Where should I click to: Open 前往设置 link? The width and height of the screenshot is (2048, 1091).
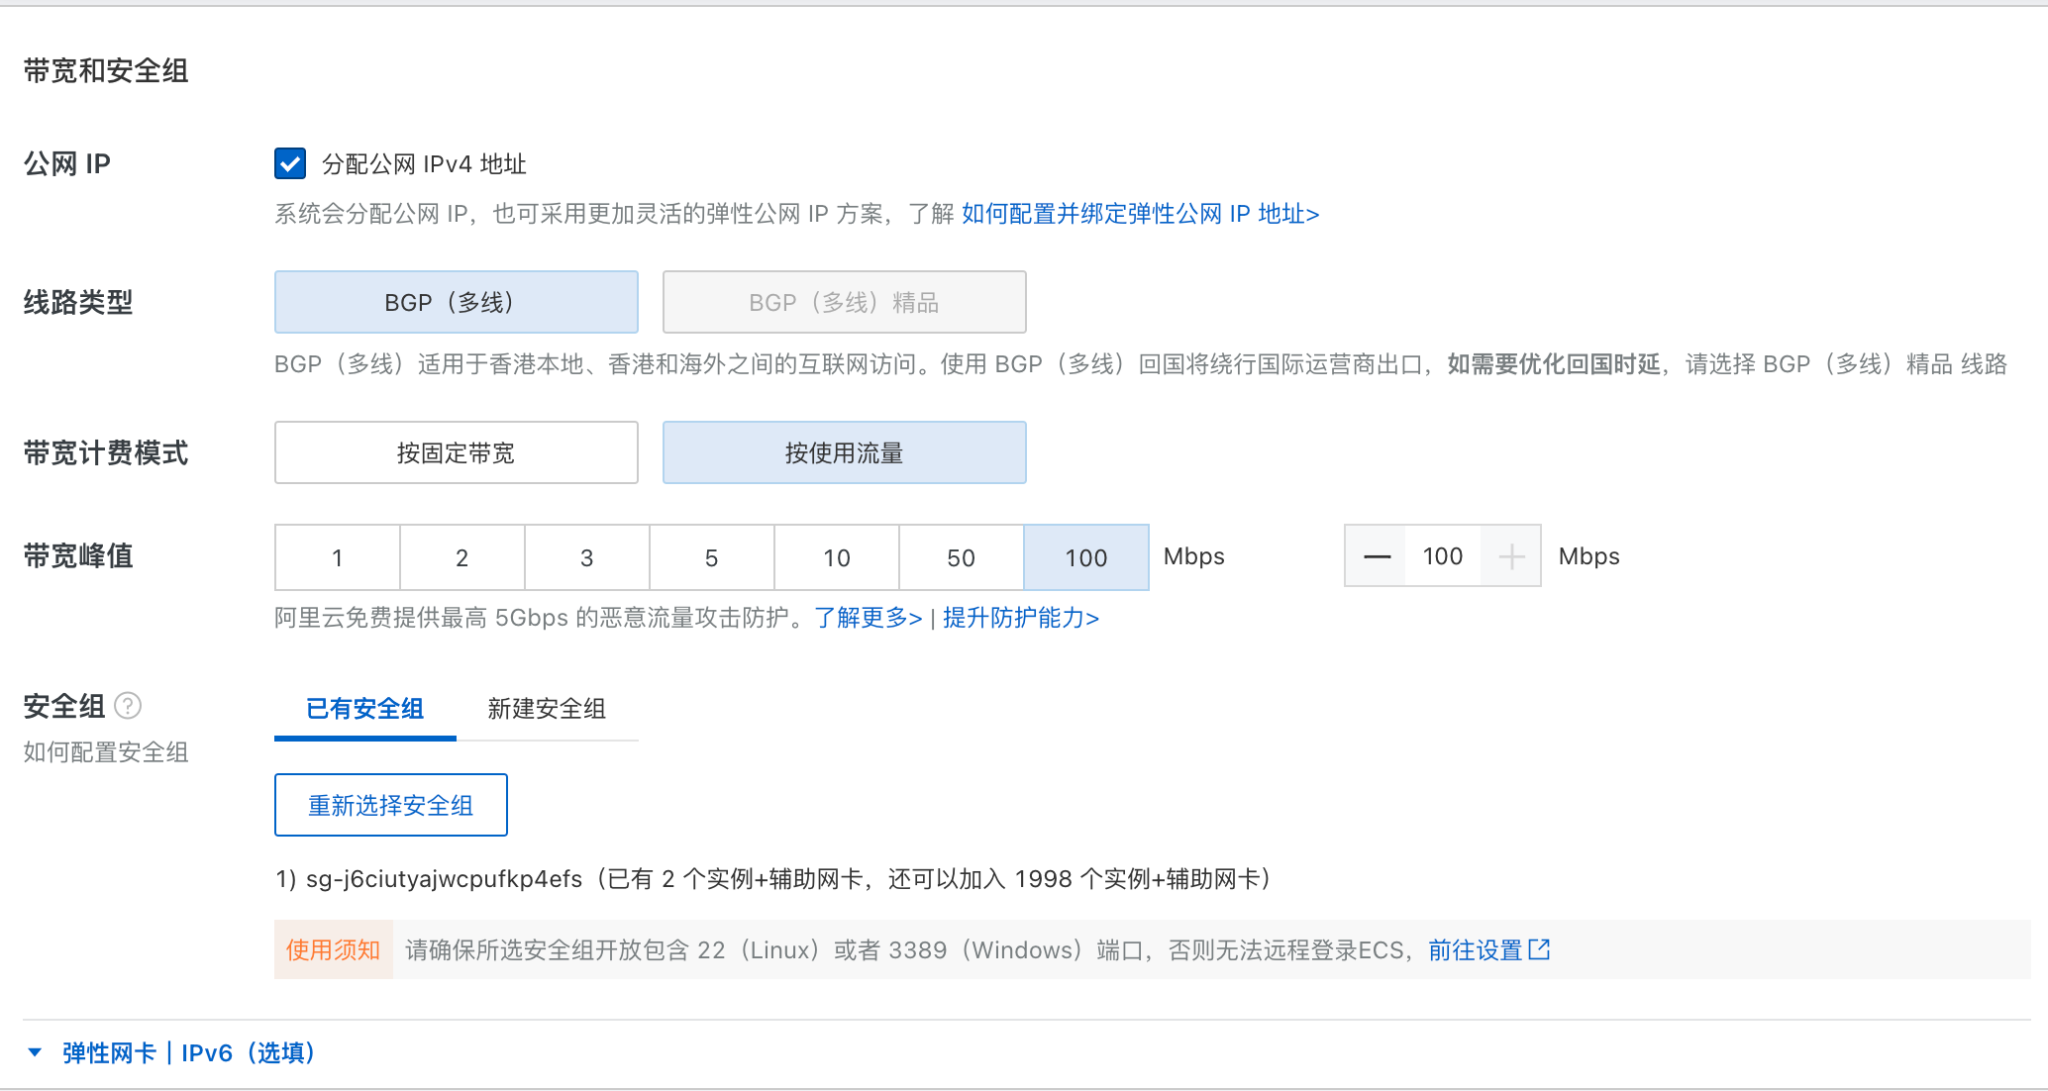pos(1475,950)
